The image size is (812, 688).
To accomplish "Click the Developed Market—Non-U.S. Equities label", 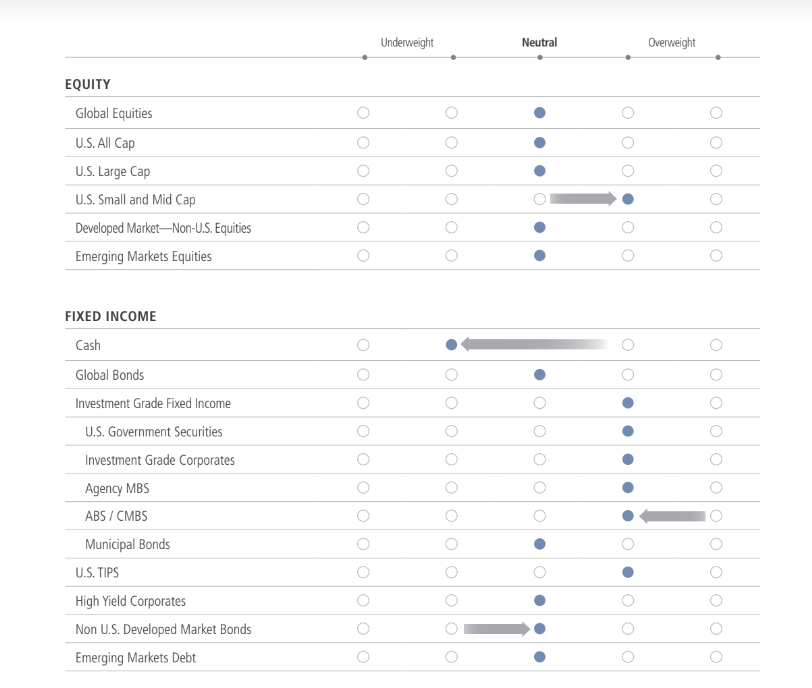I will [x=163, y=228].
